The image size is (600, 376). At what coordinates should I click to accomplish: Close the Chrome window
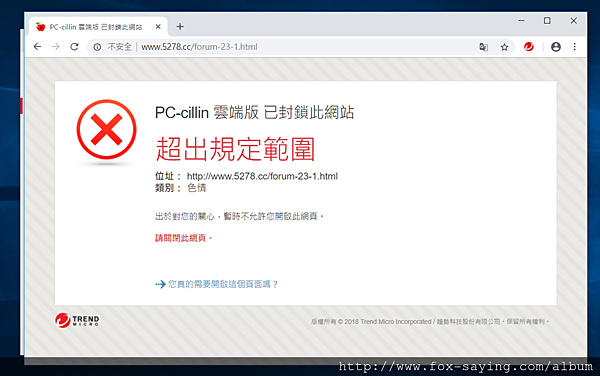574,21
